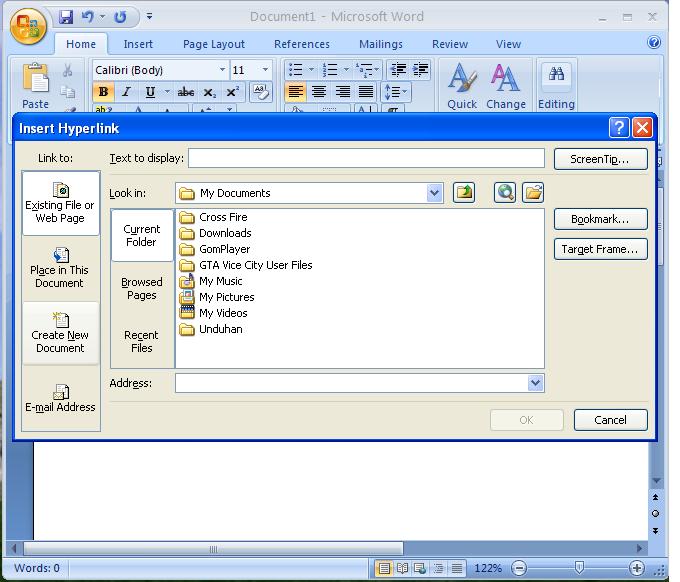This screenshot has width=680, height=582.
Task: Switch to the Page Layout tab
Action: tap(214, 44)
